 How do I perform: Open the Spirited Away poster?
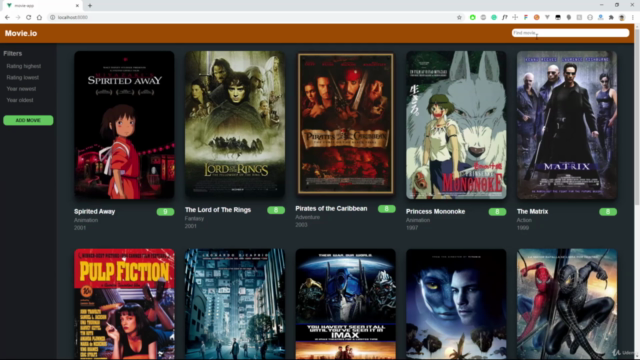tap(124, 125)
